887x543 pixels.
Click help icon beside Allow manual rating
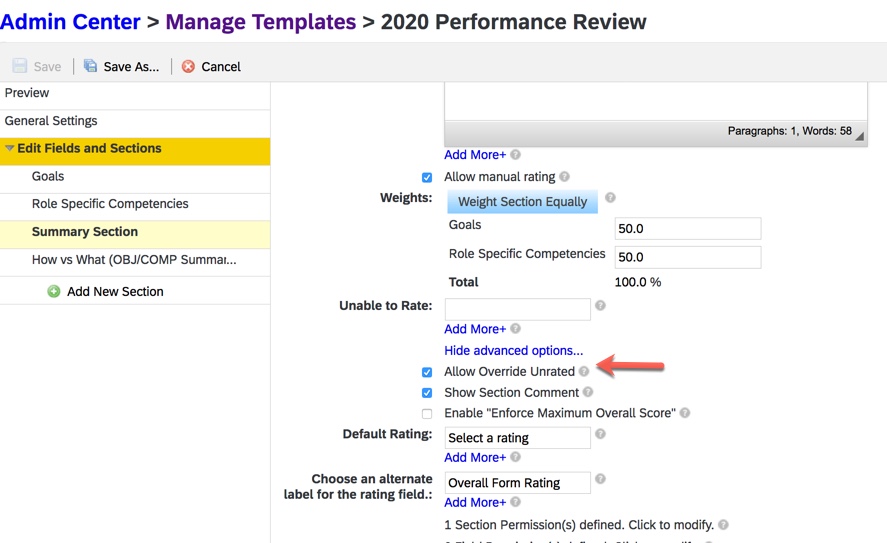click(x=565, y=177)
